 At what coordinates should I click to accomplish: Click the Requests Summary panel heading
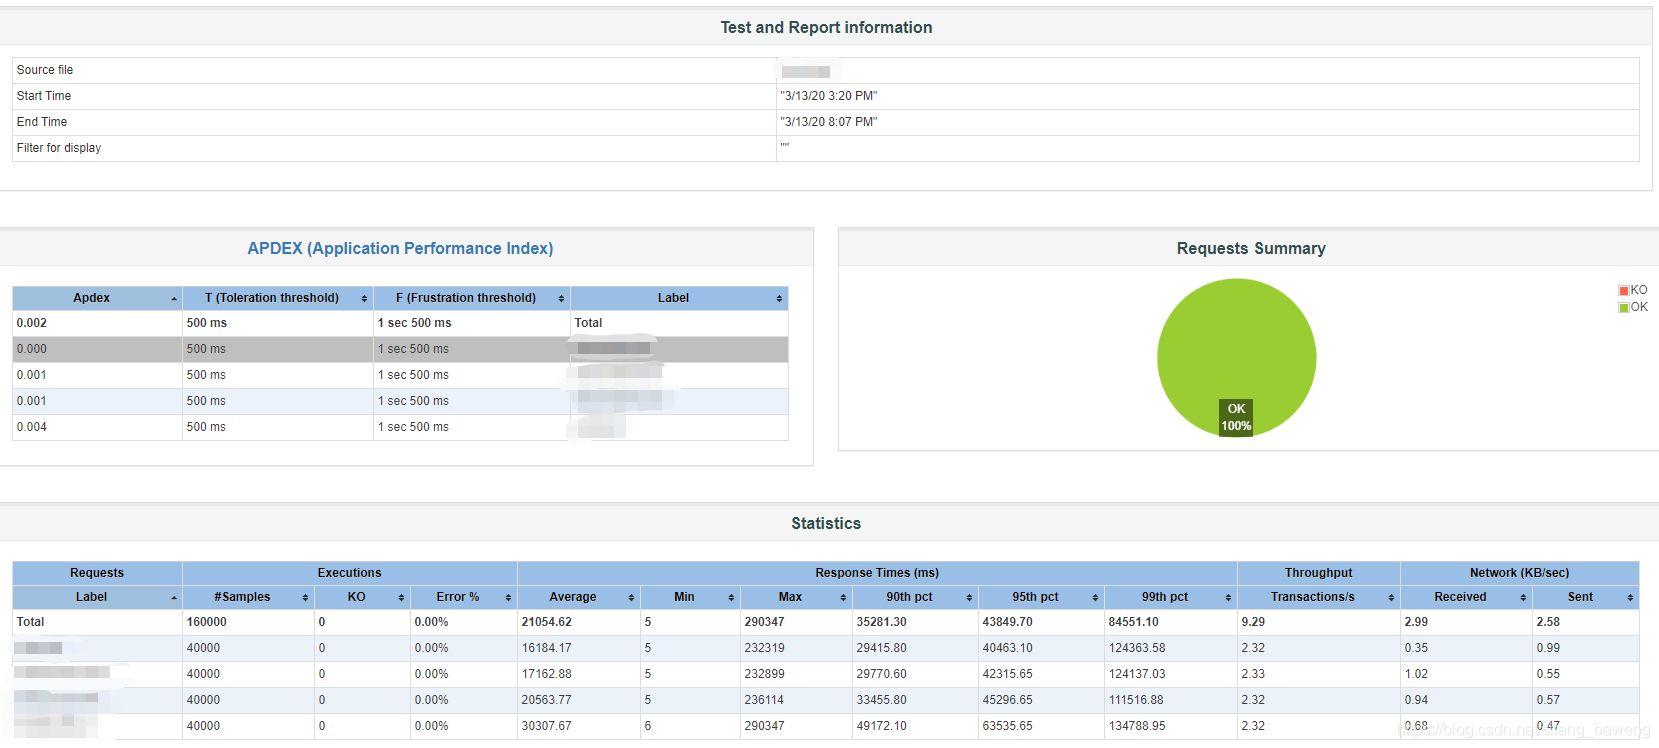click(1251, 248)
